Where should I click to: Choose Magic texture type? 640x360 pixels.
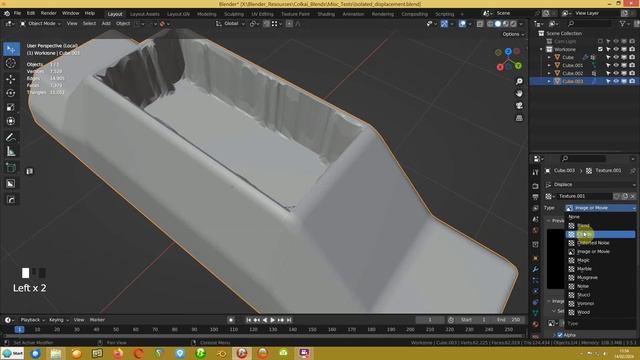(x=601, y=260)
